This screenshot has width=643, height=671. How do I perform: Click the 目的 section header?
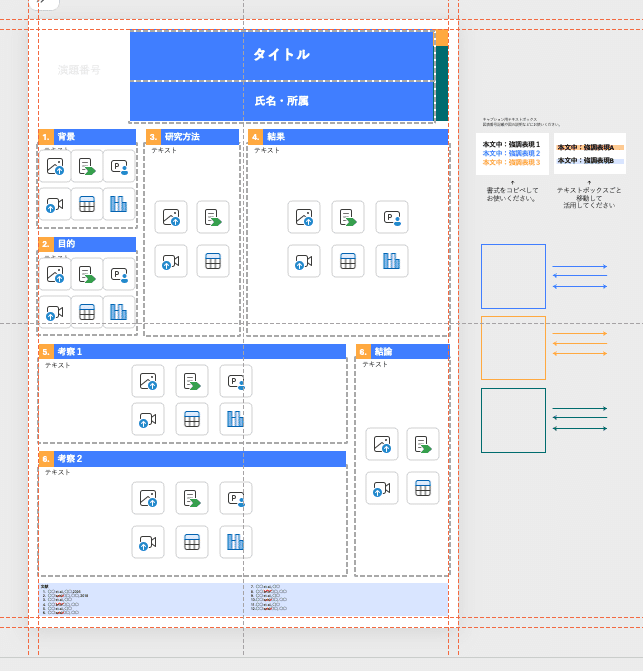(87, 244)
